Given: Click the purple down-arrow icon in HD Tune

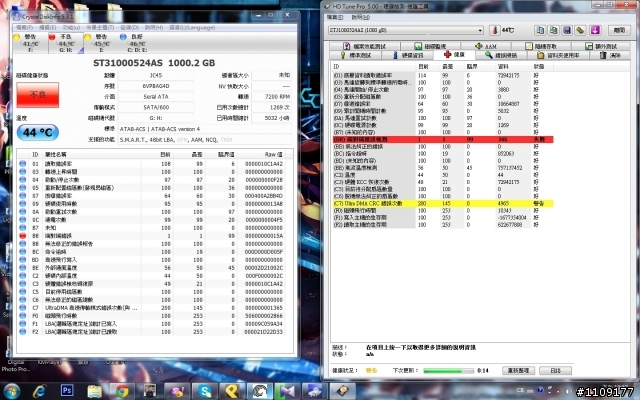Looking at the screenshot, I should 595,30.
